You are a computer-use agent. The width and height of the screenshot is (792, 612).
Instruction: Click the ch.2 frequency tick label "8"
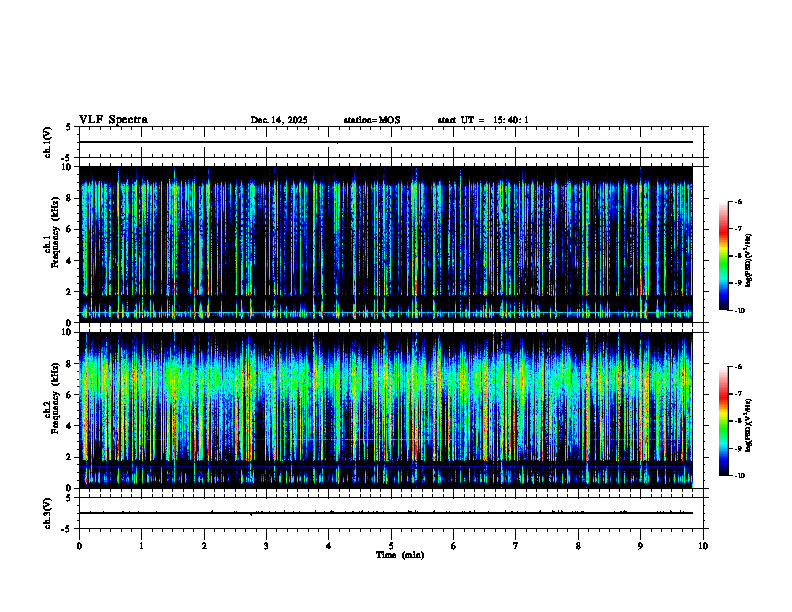coord(70,364)
